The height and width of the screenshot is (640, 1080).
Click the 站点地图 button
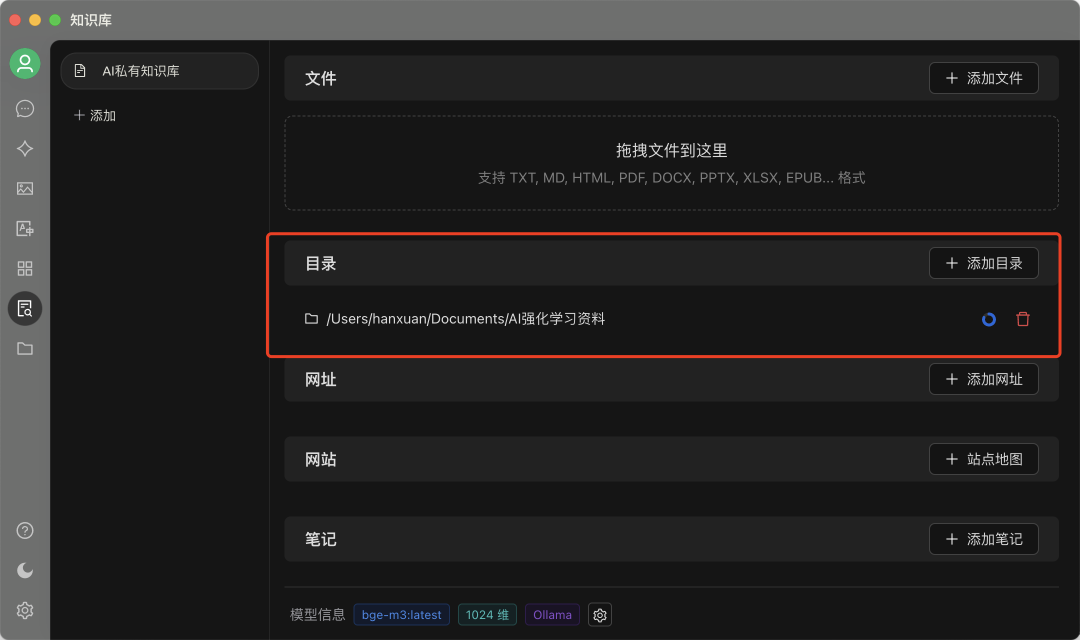pos(984,459)
